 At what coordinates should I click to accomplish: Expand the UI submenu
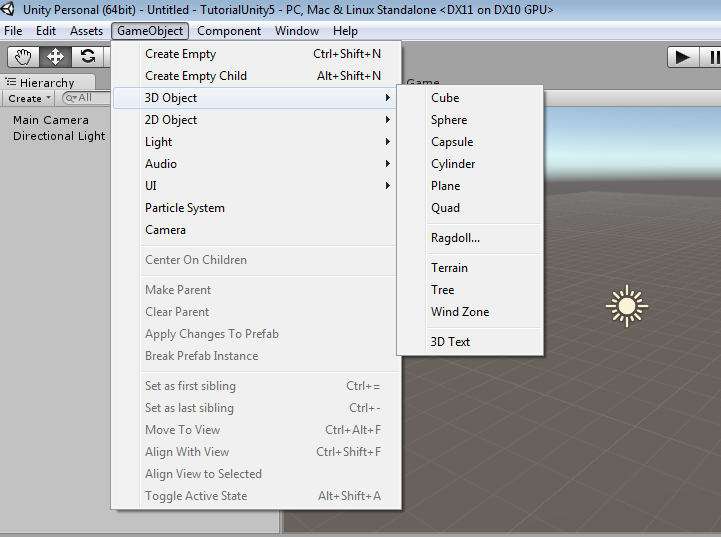click(255, 186)
